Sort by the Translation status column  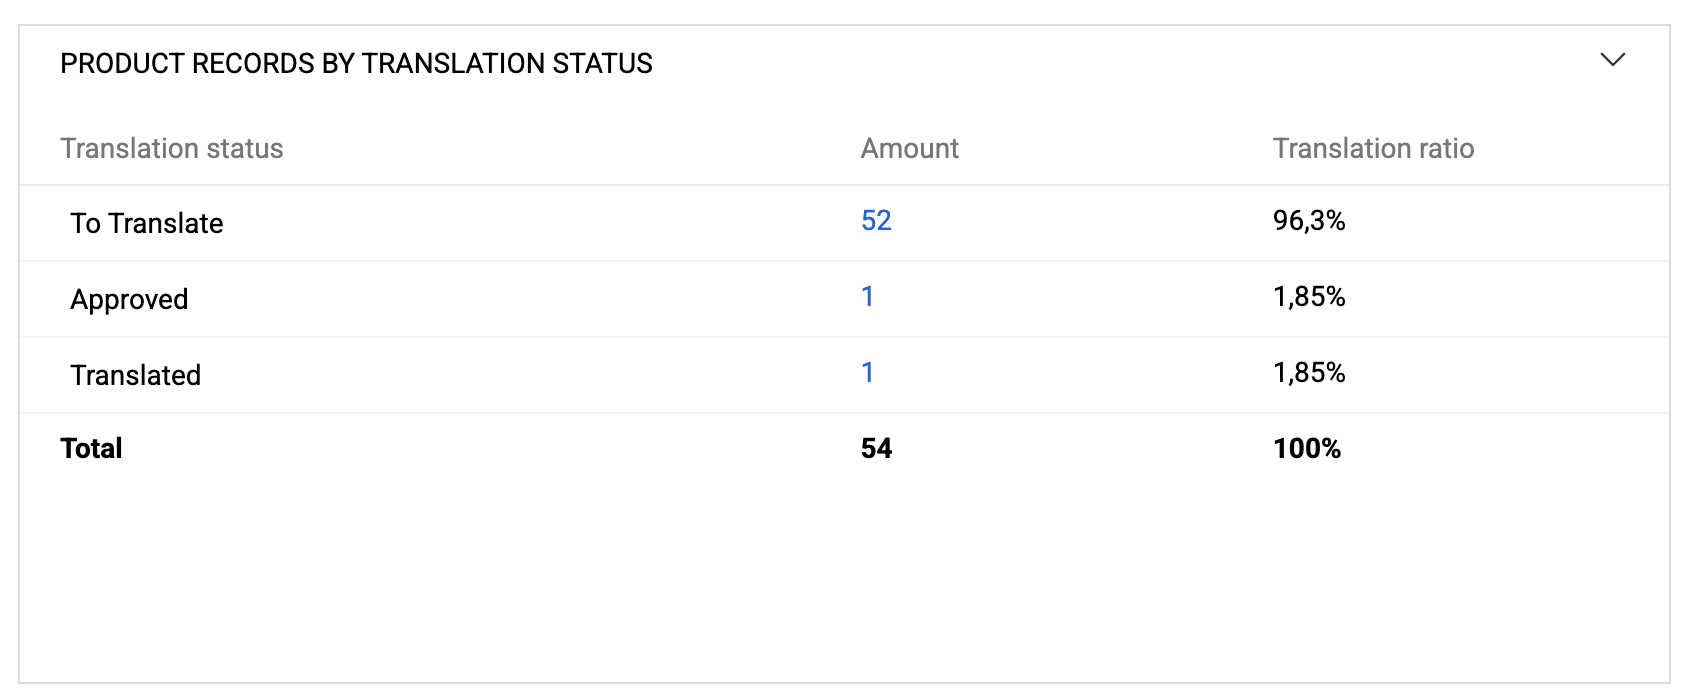(172, 148)
